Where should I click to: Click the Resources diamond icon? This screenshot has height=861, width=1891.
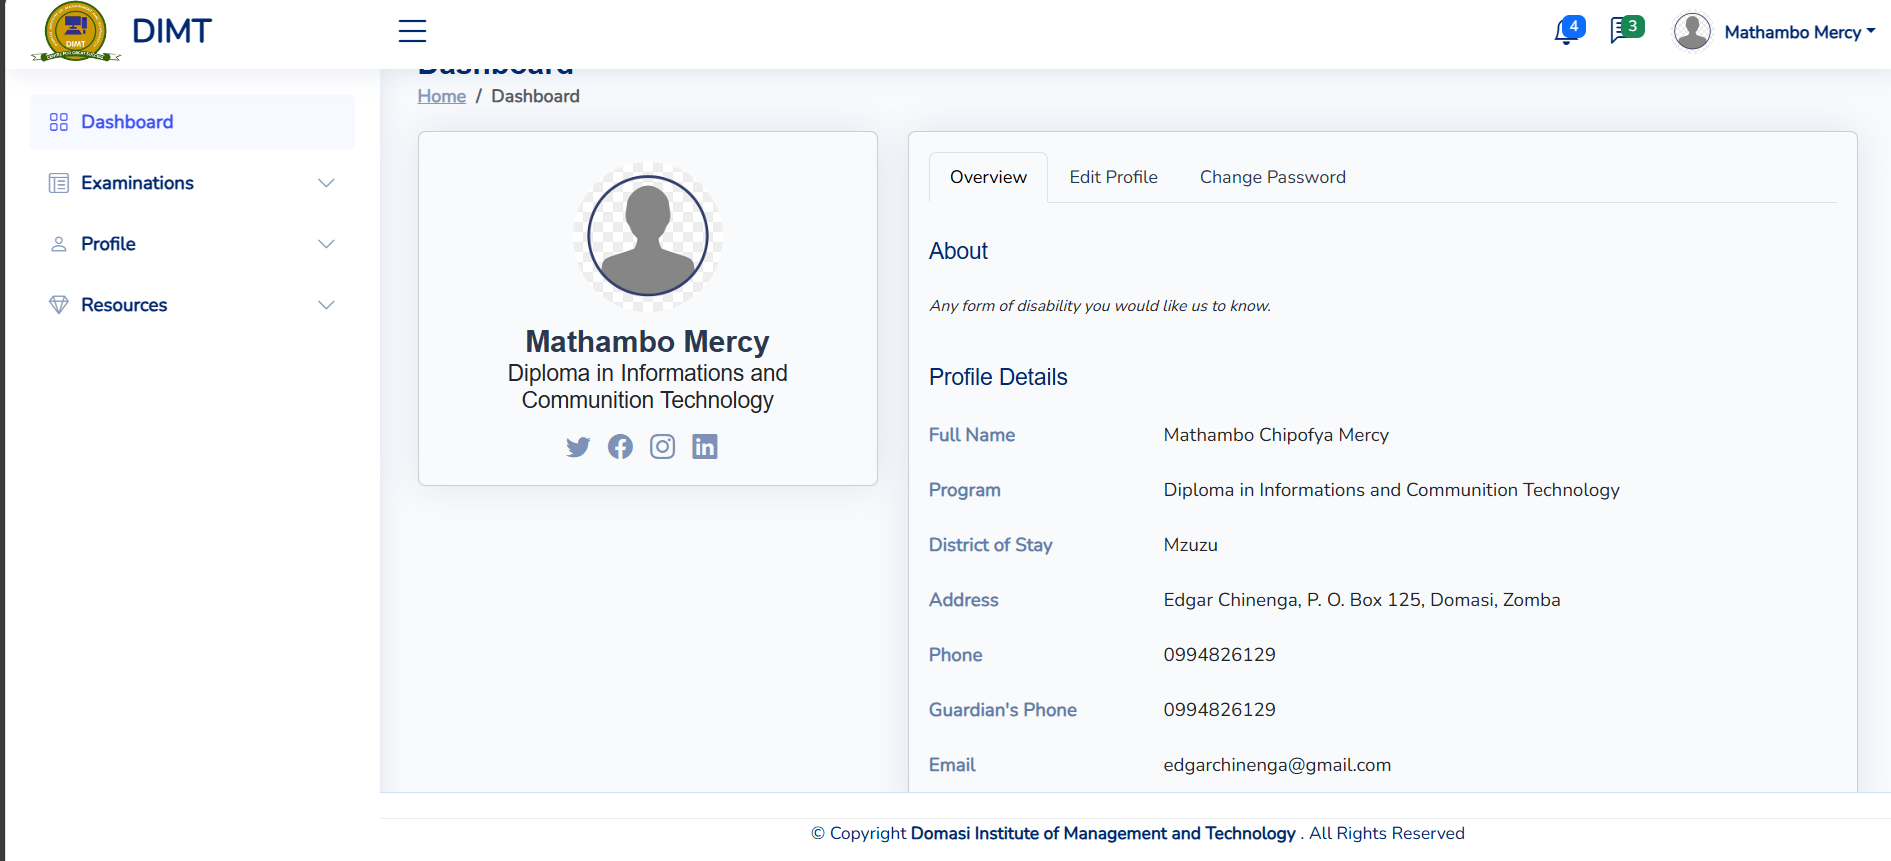(x=58, y=304)
